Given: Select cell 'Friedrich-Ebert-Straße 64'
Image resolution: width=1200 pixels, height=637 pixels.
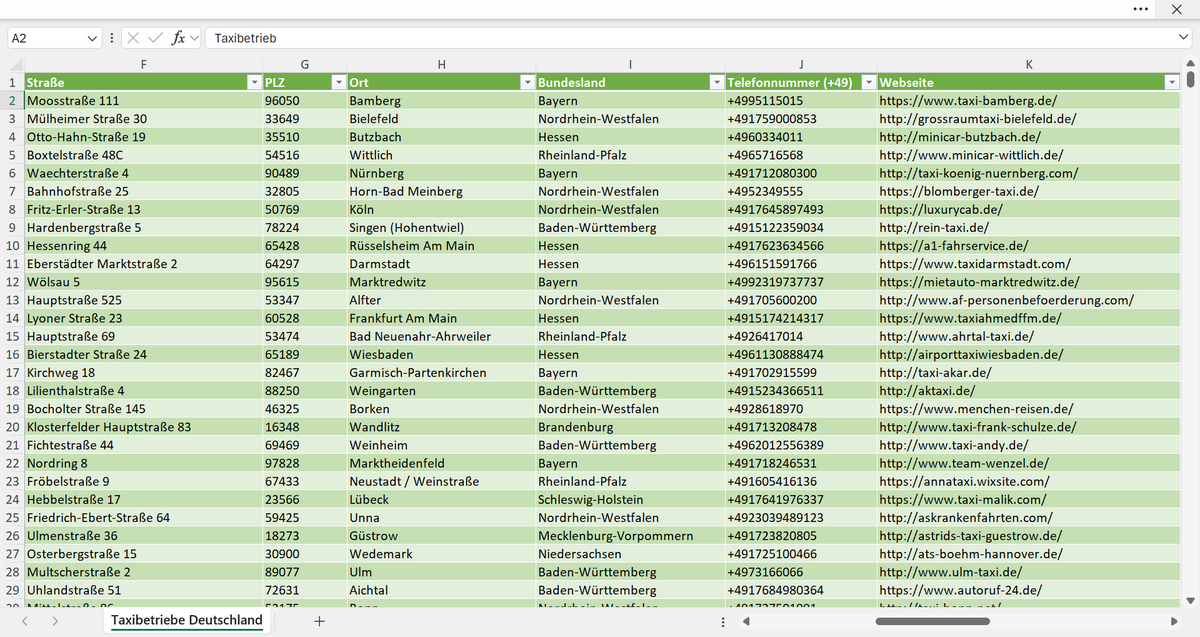Looking at the screenshot, I should pyautogui.click(x=143, y=517).
